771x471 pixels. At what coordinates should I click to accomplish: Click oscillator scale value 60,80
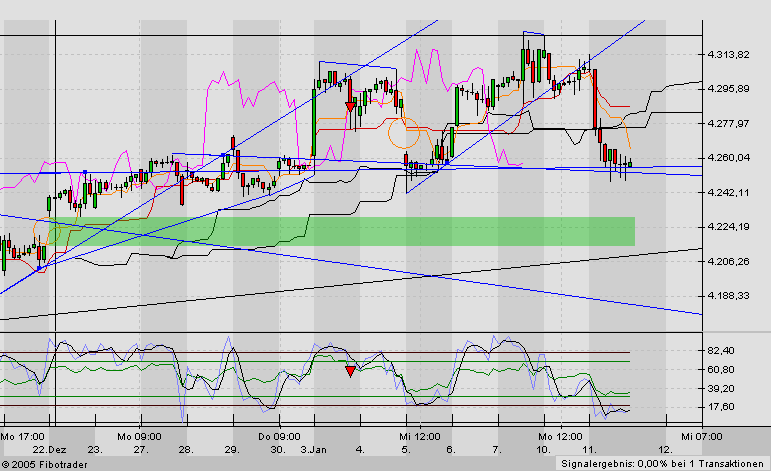coord(721,370)
